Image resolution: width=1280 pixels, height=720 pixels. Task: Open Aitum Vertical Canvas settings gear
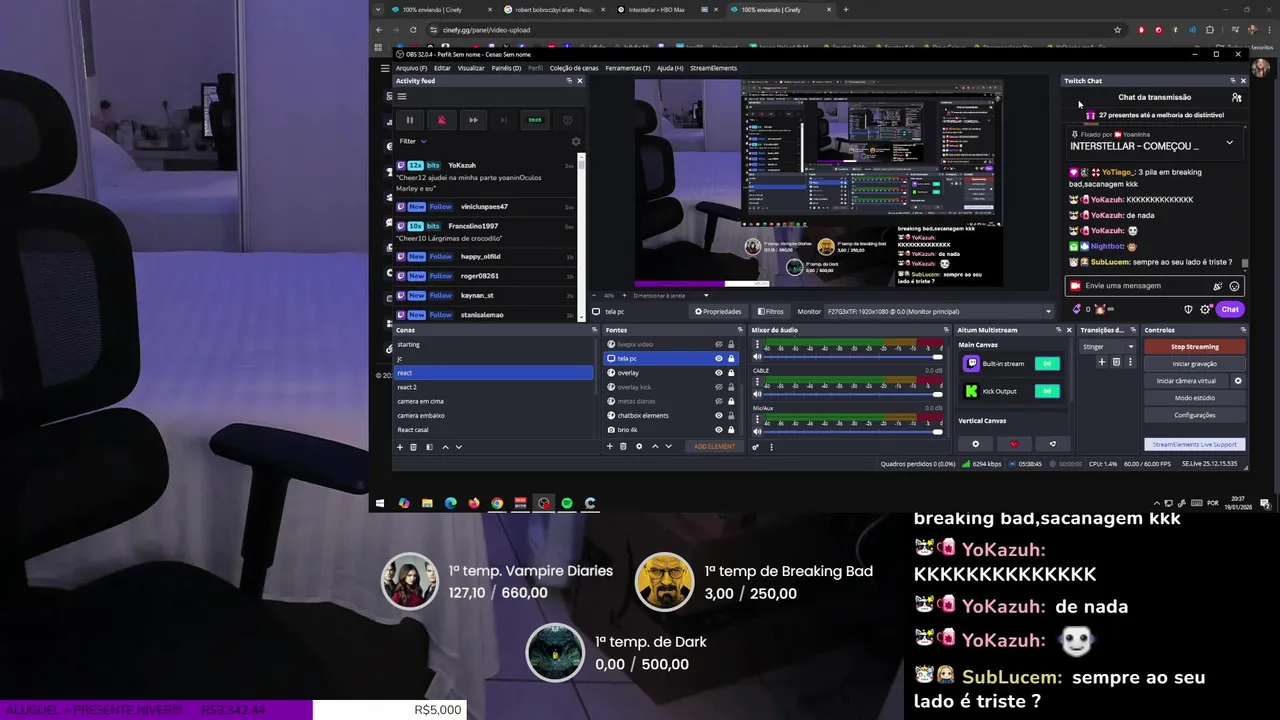pyautogui.click(x=976, y=444)
